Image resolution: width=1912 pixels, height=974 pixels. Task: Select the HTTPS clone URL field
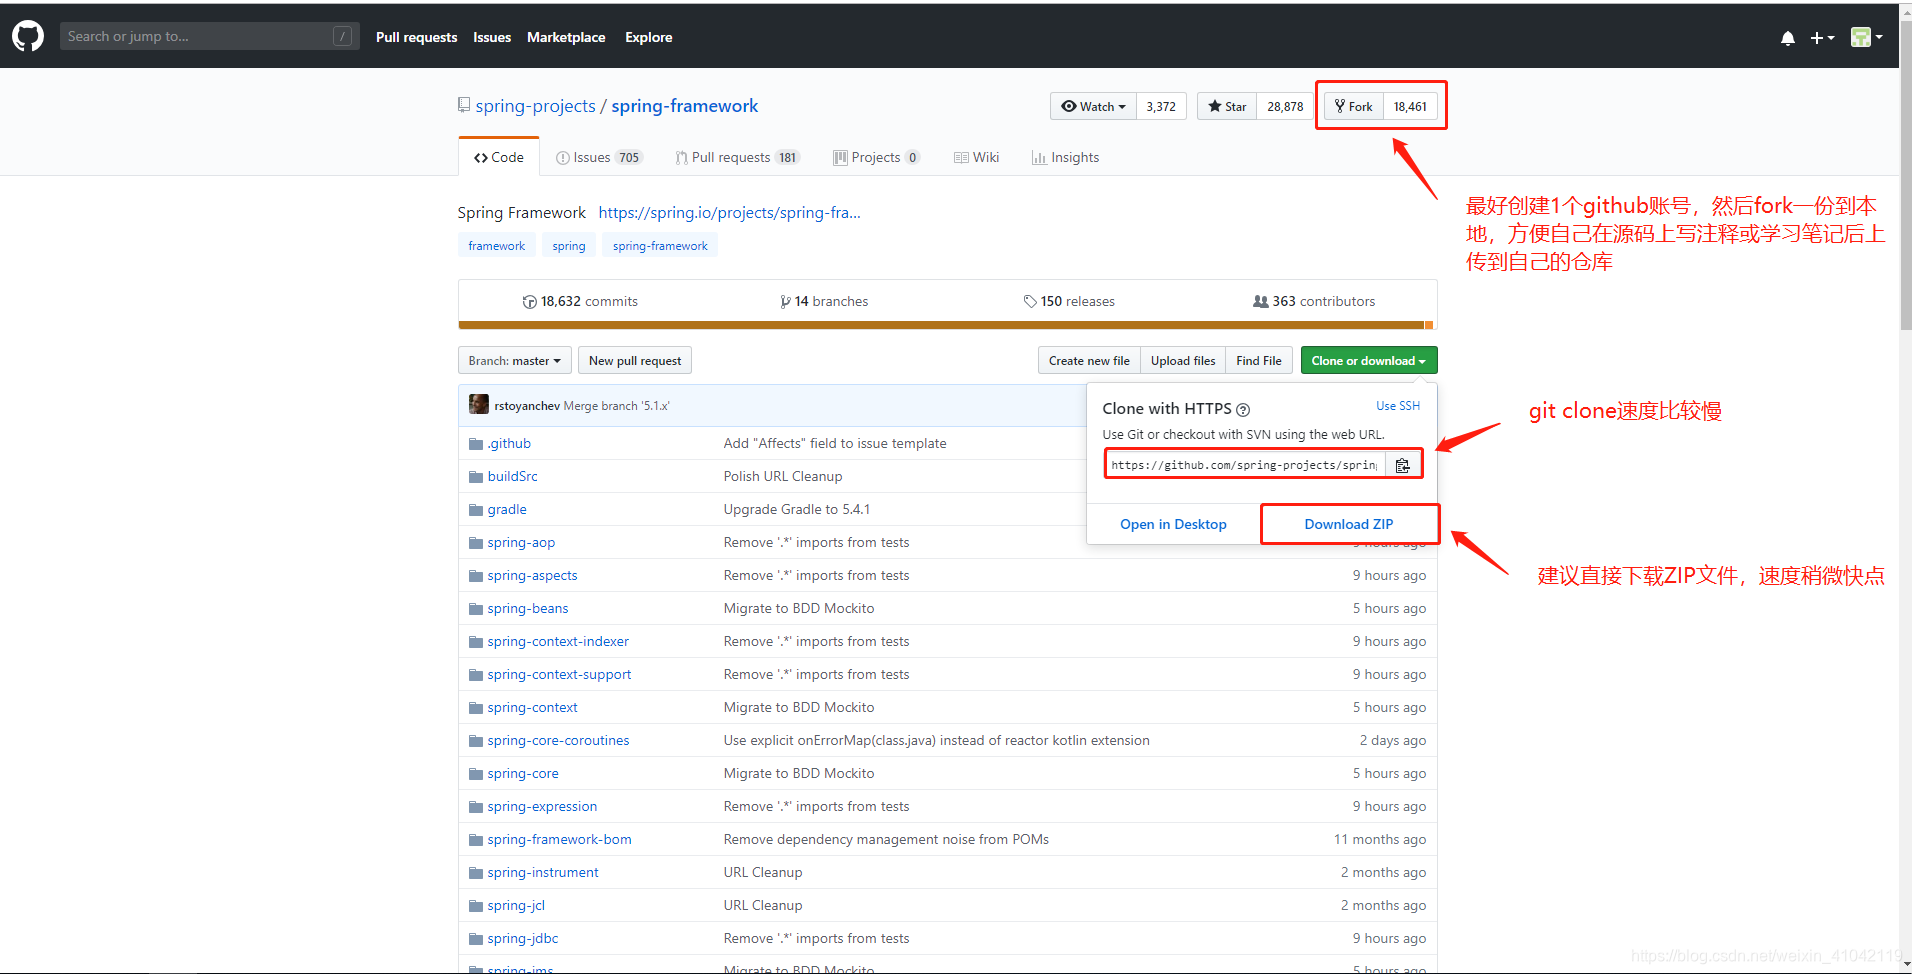click(1246, 465)
